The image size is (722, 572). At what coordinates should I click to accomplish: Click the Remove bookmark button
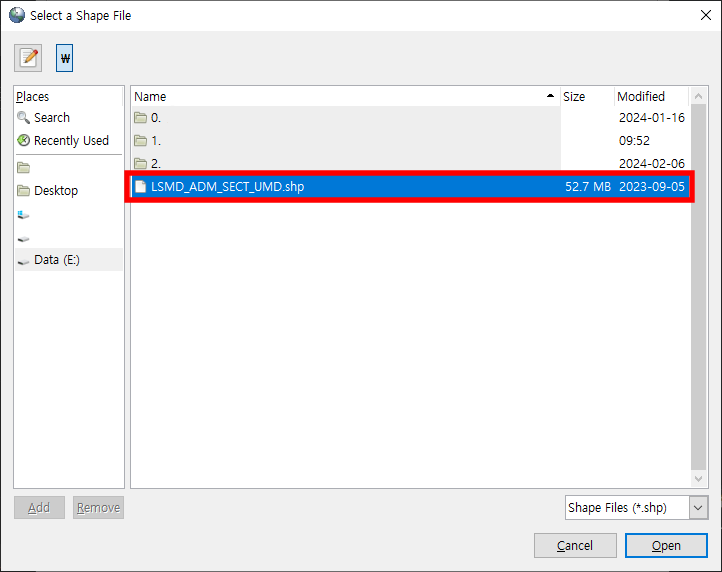(x=98, y=508)
